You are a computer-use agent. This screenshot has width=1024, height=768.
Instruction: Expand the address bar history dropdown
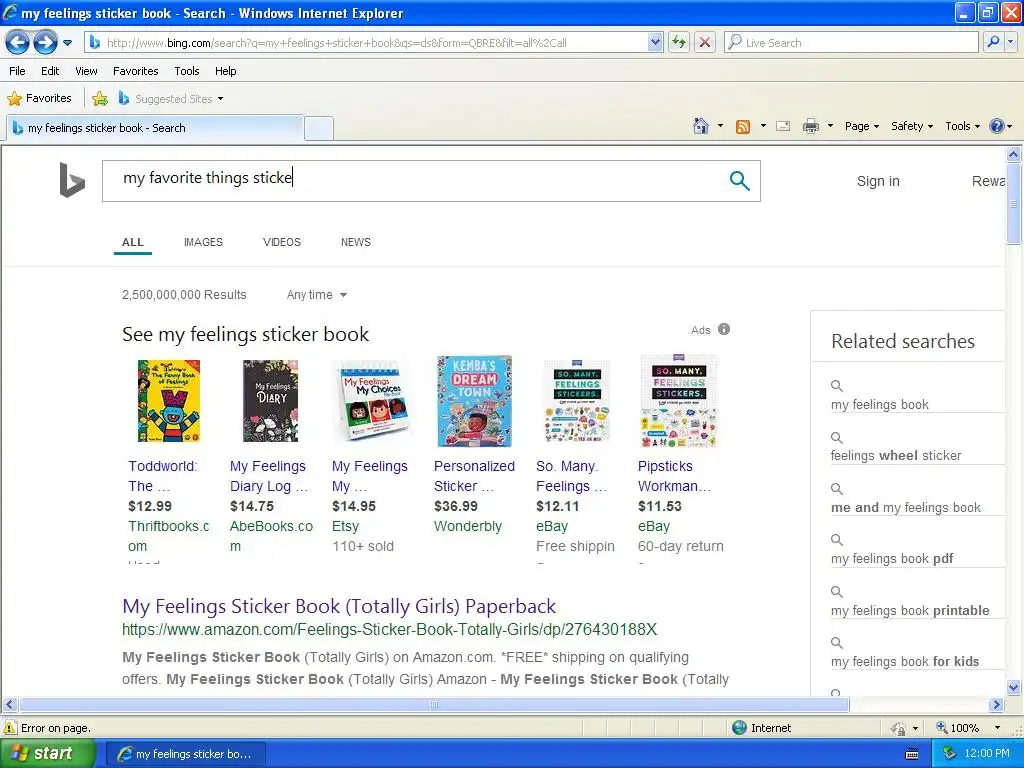(x=655, y=42)
